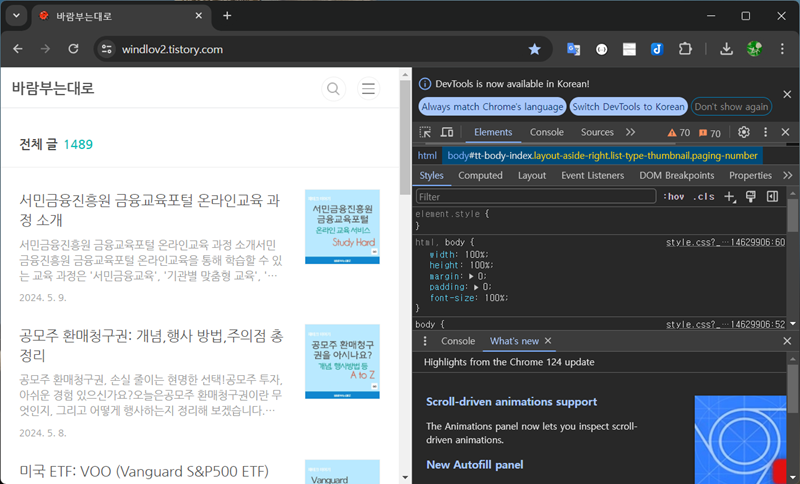The height and width of the screenshot is (484, 800).
Task: Reload the current page
Action: tap(73, 49)
